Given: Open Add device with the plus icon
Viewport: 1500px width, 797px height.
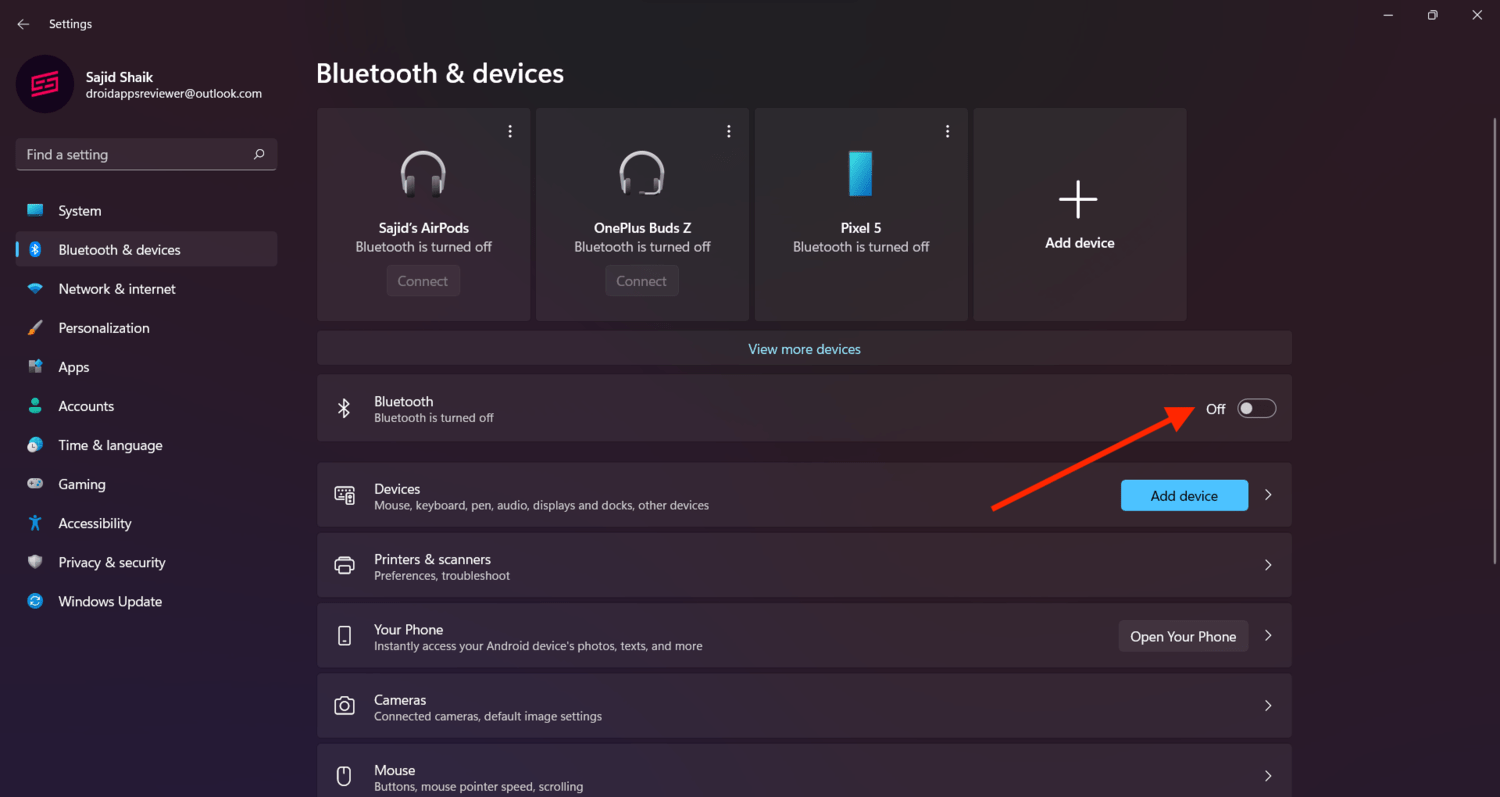Looking at the screenshot, I should tap(1079, 199).
